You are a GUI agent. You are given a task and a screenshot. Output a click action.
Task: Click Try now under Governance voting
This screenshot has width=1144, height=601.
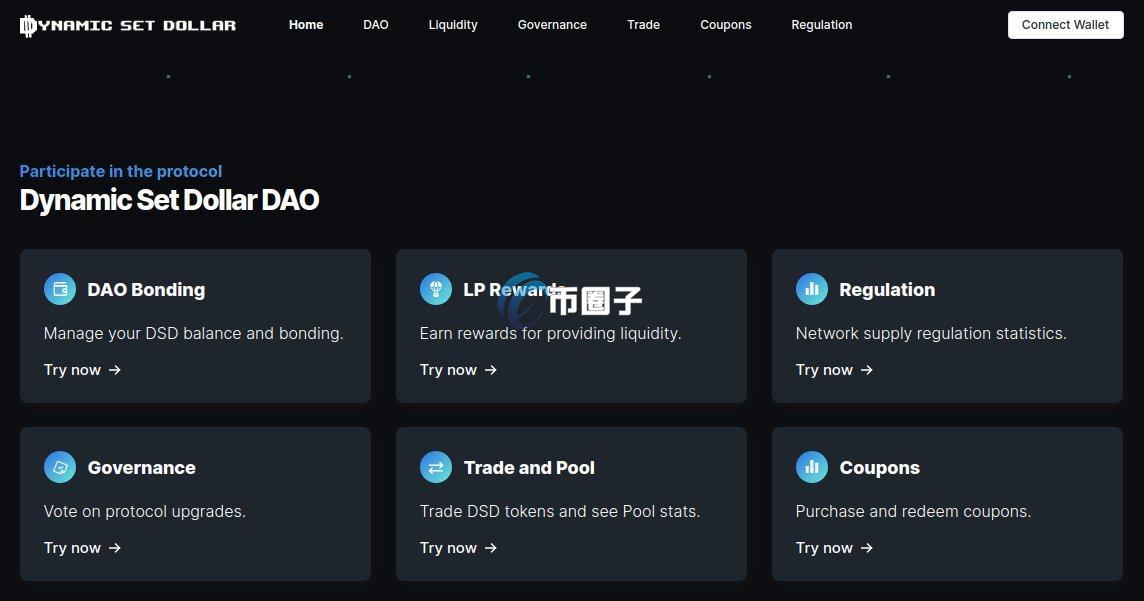[x=72, y=548]
